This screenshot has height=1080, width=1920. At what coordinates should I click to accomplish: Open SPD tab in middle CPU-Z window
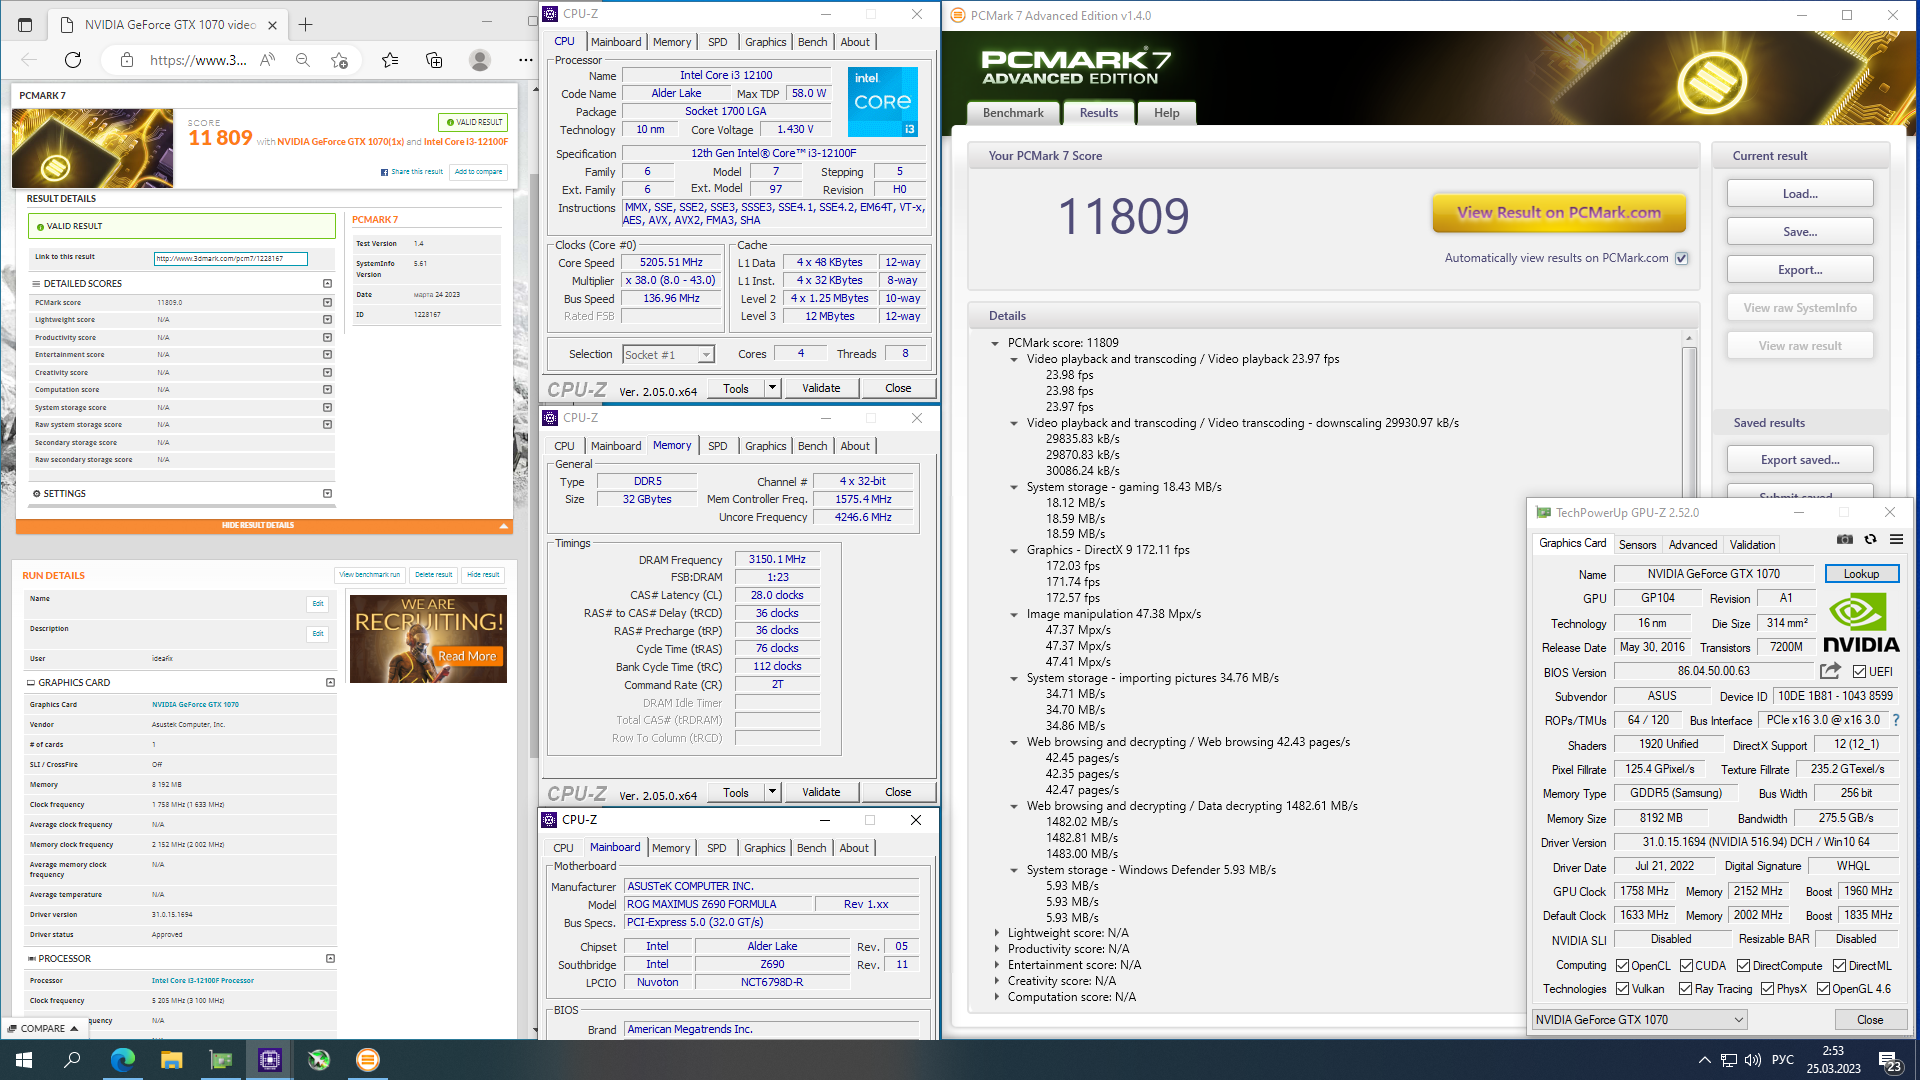[717, 446]
